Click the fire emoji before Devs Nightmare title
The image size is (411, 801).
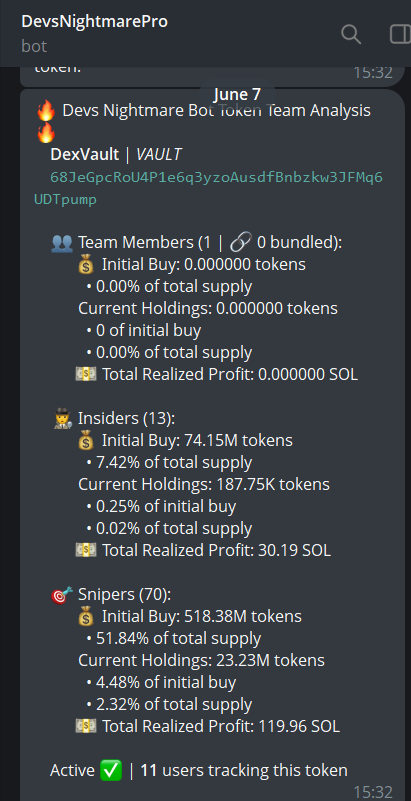[x=46, y=110]
